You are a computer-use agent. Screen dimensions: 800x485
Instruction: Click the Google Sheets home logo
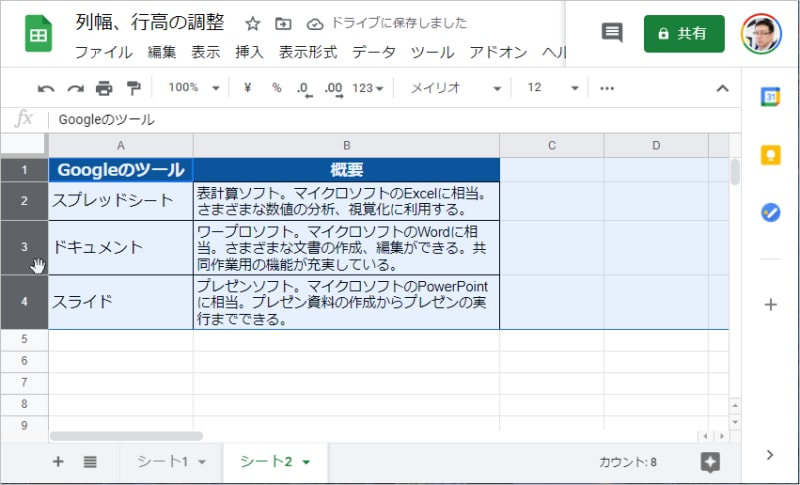(38, 34)
